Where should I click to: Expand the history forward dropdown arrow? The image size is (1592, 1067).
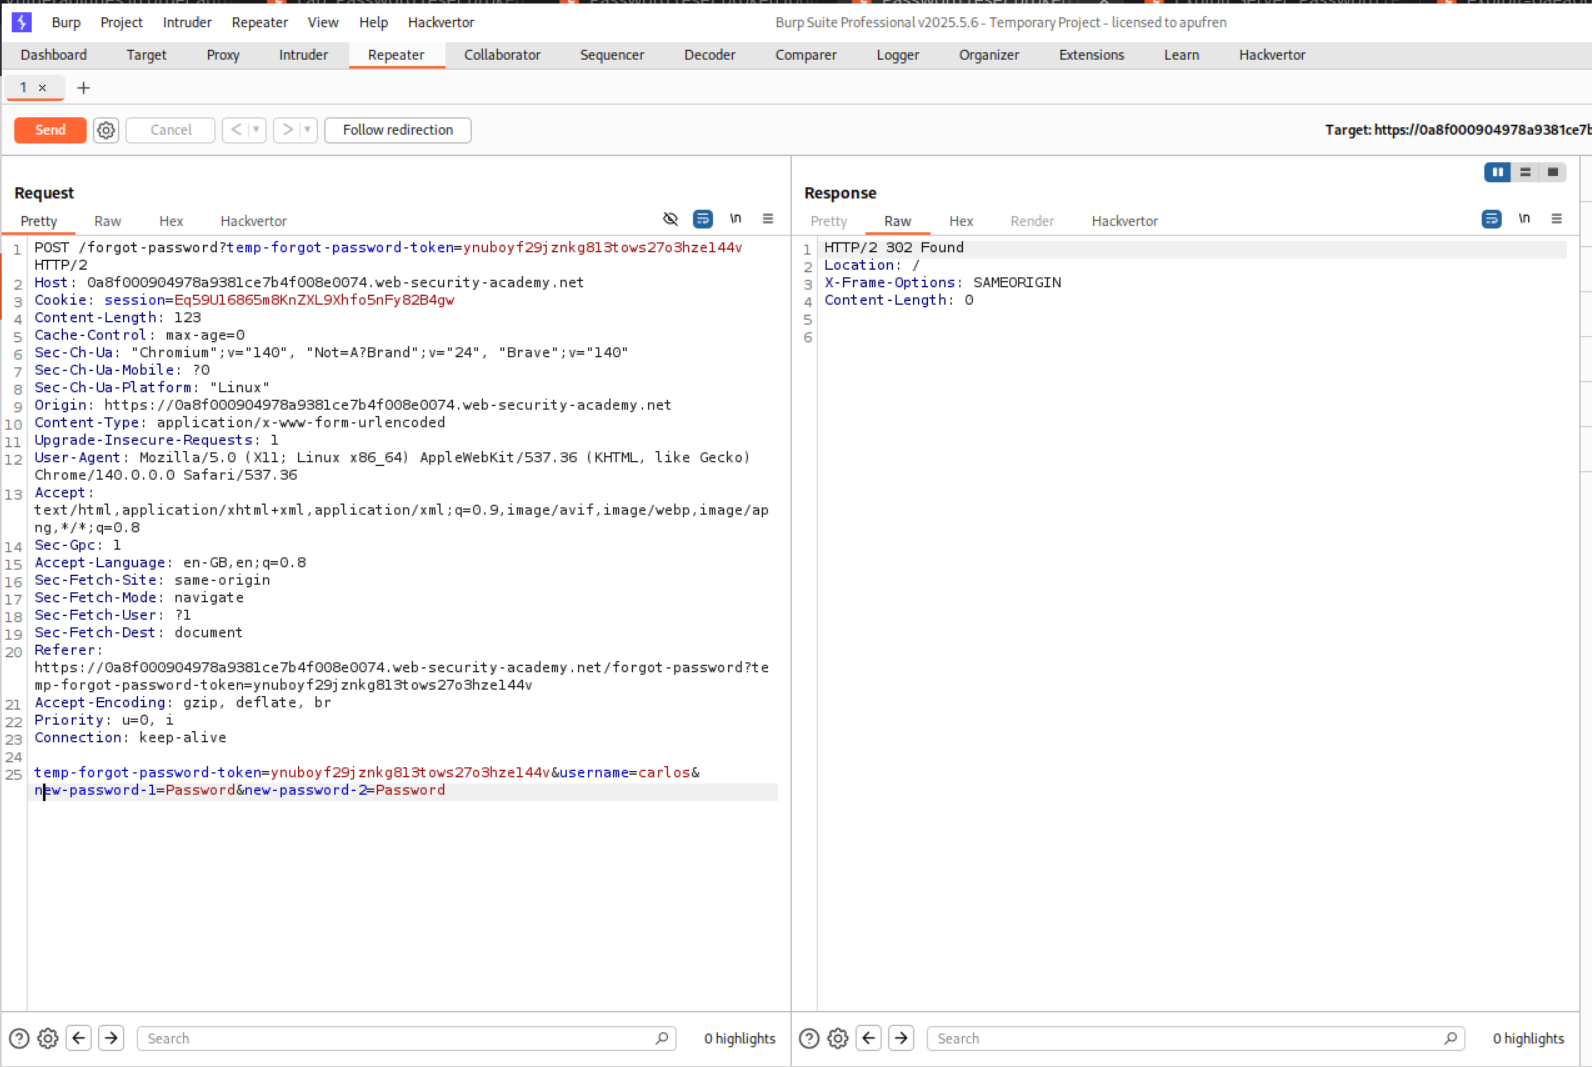pos(307,130)
